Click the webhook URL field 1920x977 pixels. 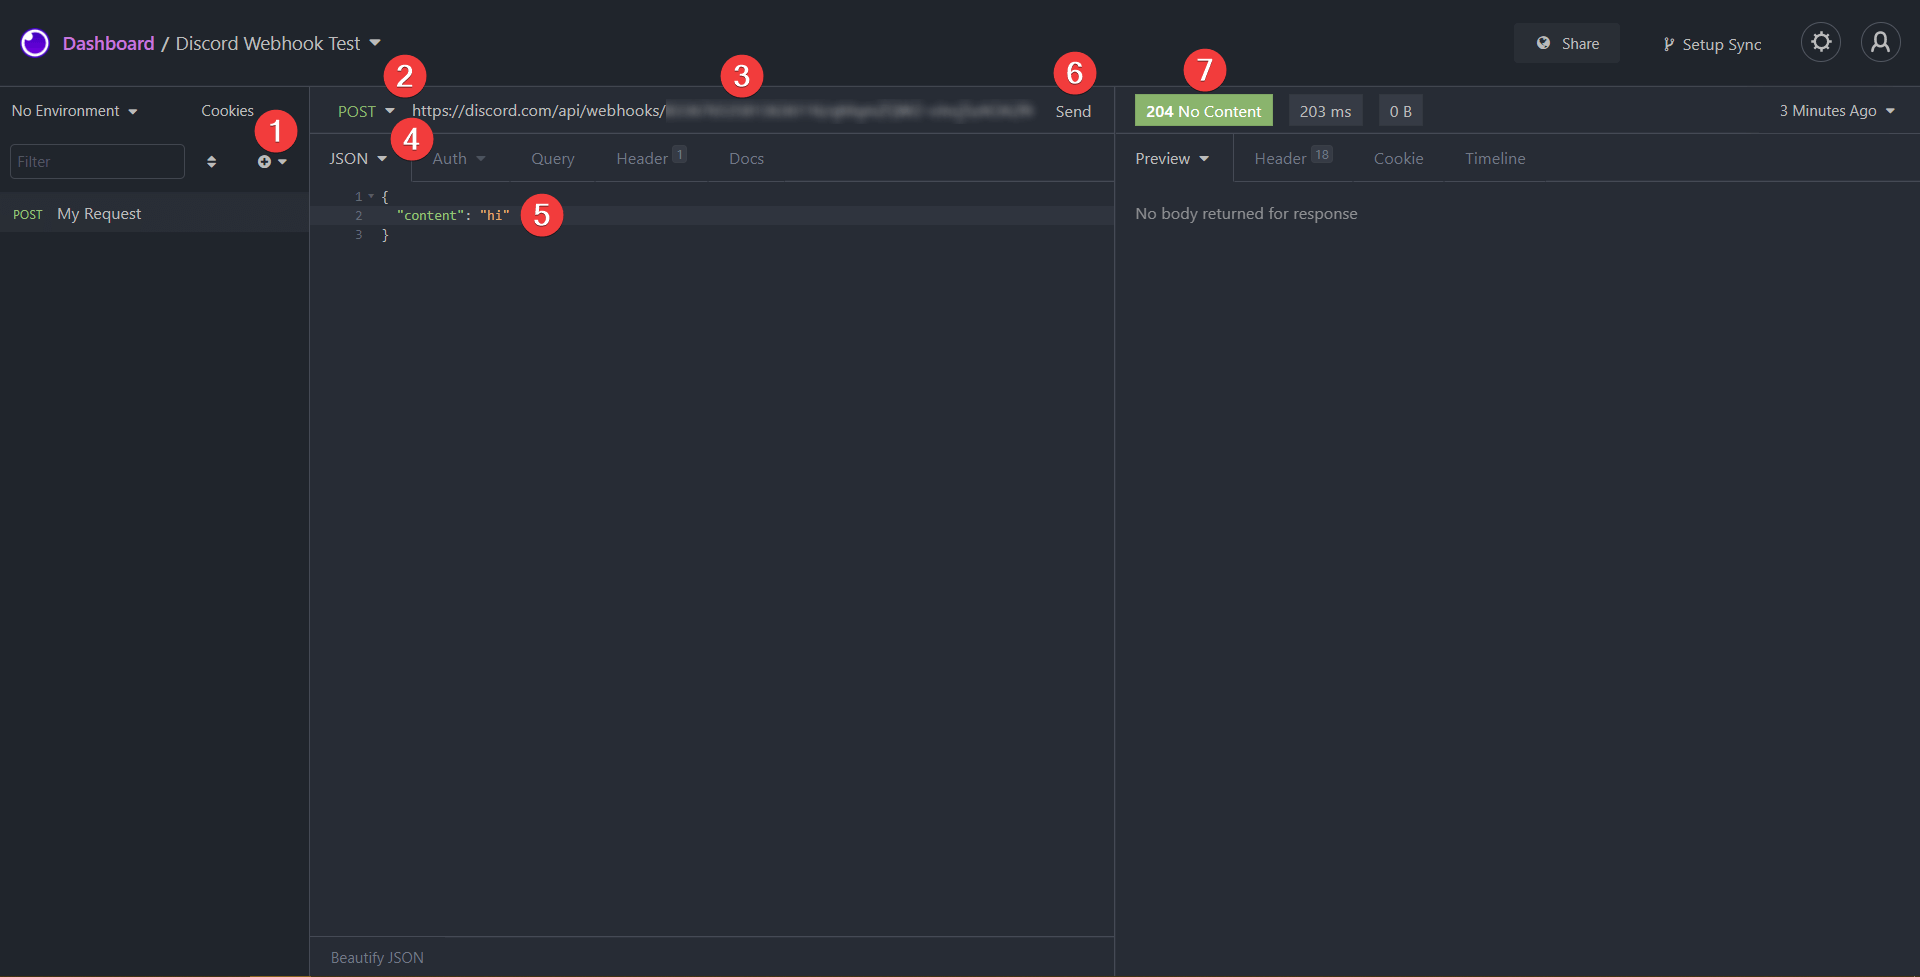pyautogui.click(x=723, y=111)
